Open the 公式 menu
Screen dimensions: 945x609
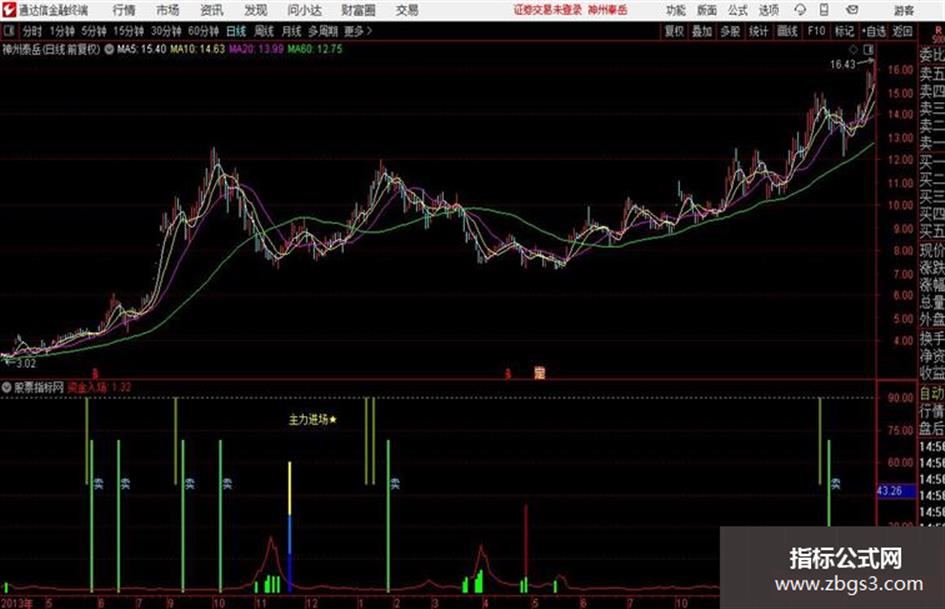tap(738, 10)
